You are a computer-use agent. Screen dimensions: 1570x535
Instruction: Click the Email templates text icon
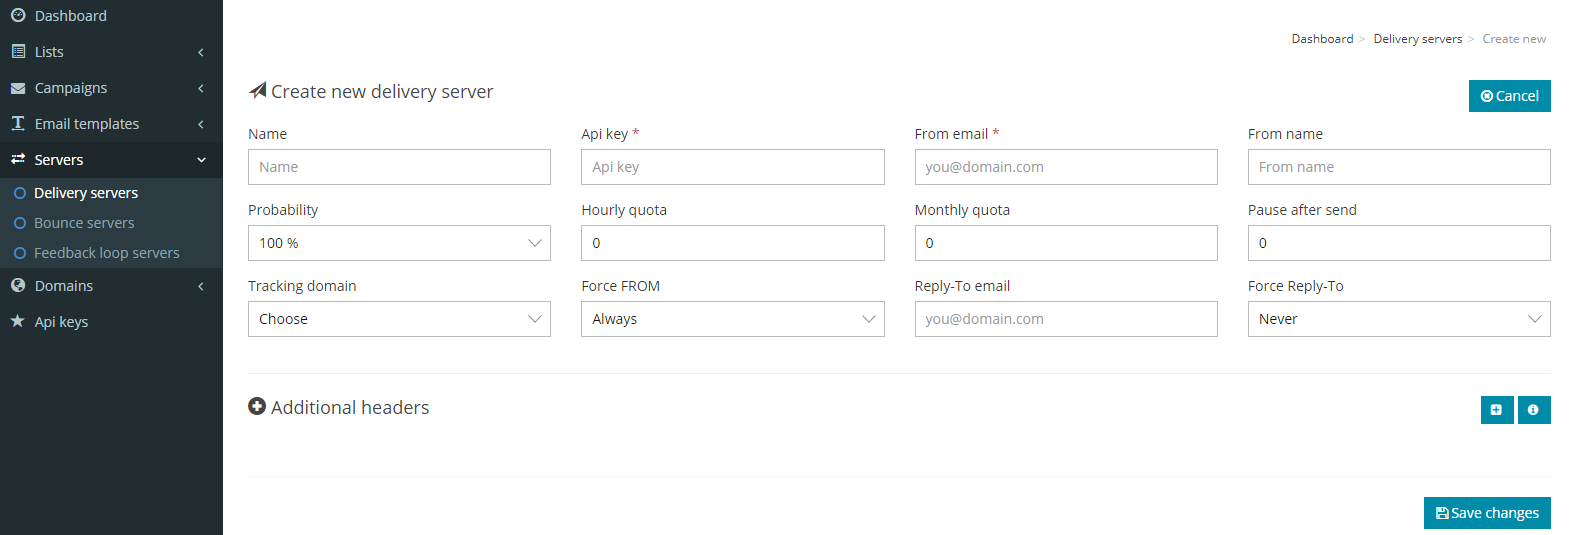(18, 123)
